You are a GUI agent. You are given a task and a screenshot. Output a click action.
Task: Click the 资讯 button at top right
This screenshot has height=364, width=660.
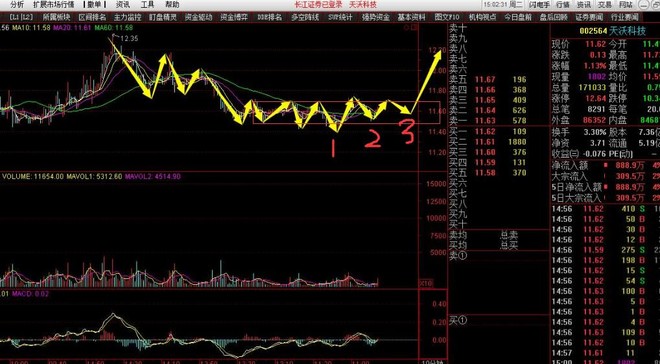pos(584,5)
